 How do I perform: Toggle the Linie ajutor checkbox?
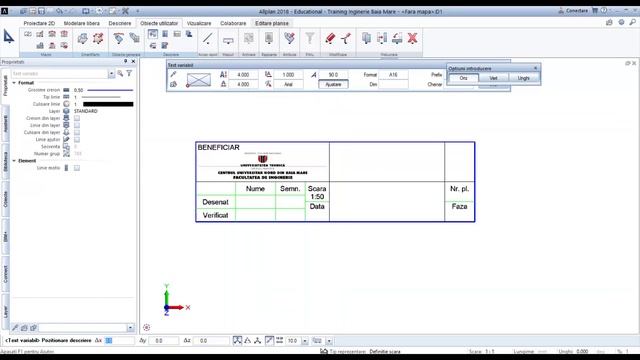[77, 140]
